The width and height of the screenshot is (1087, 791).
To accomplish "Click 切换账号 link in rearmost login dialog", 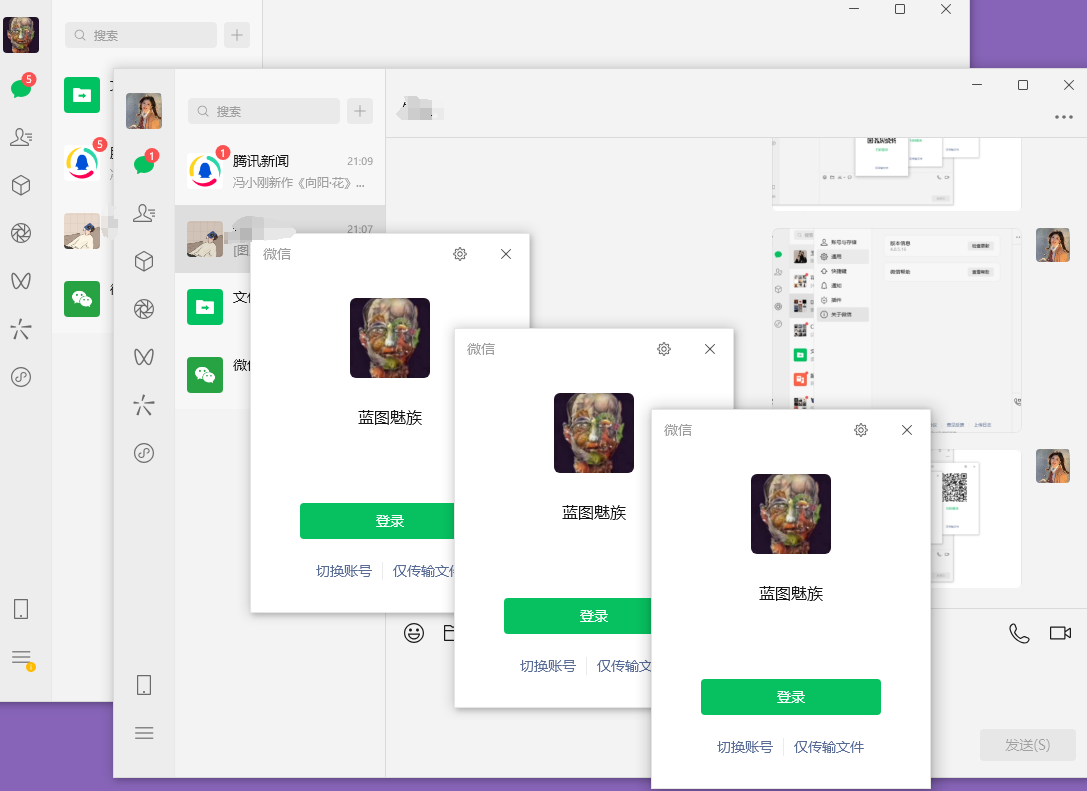I will (344, 571).
